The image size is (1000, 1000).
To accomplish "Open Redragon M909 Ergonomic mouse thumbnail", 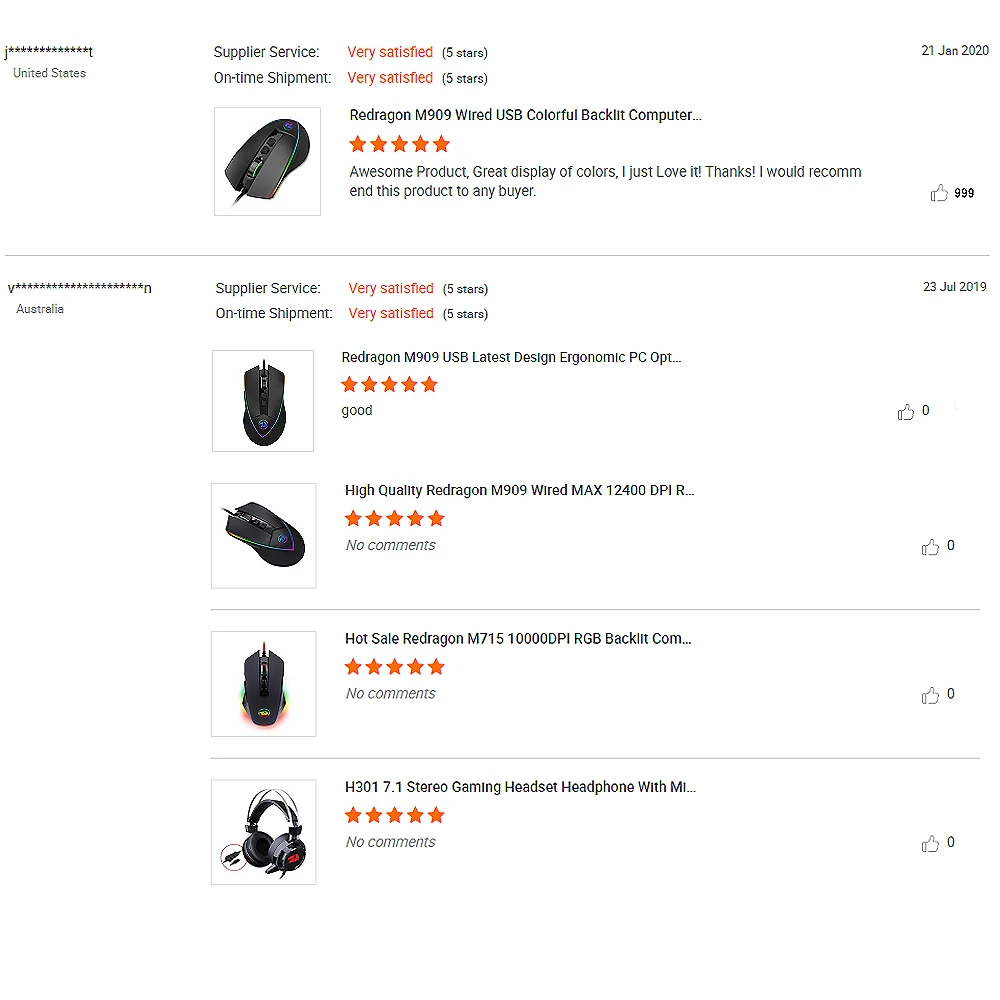I will pos(263,400).
